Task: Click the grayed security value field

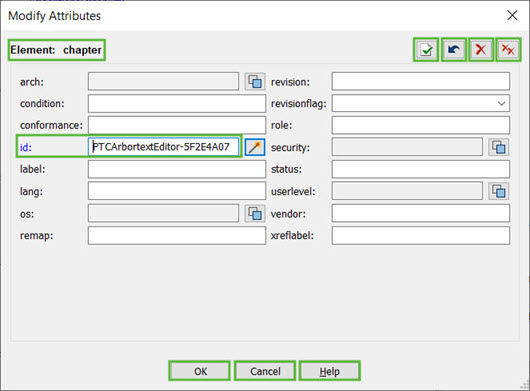Action: [407, 147]
